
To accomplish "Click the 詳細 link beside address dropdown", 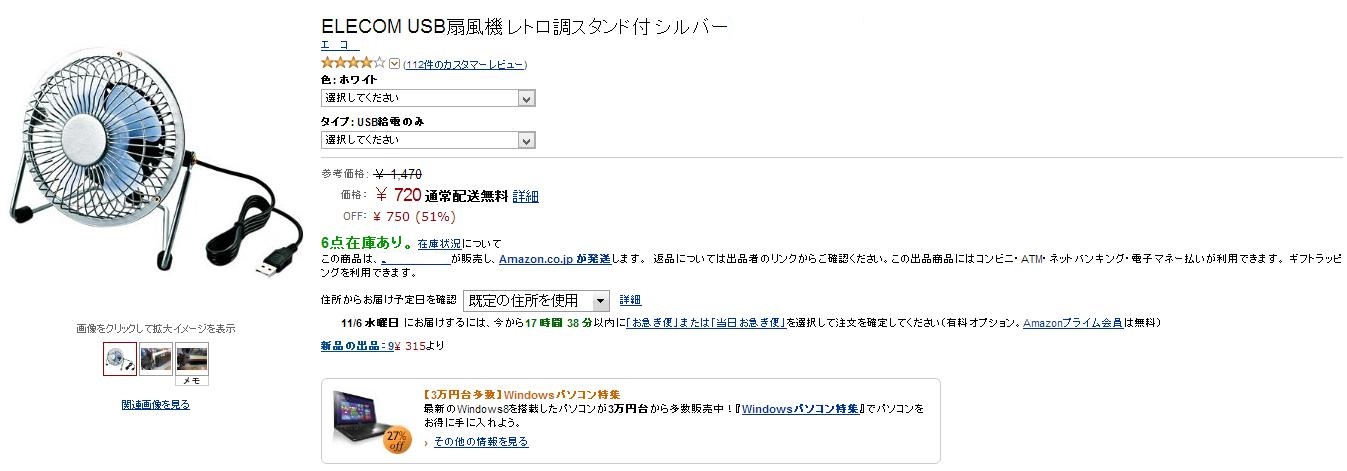I will tap(630, 300).
